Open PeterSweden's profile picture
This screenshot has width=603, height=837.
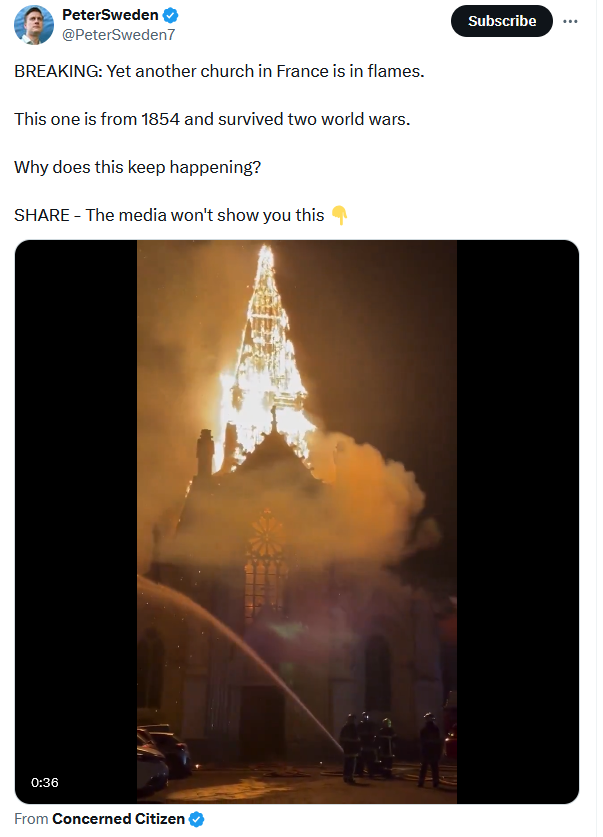pyautogui.click(x=34, y=25)
